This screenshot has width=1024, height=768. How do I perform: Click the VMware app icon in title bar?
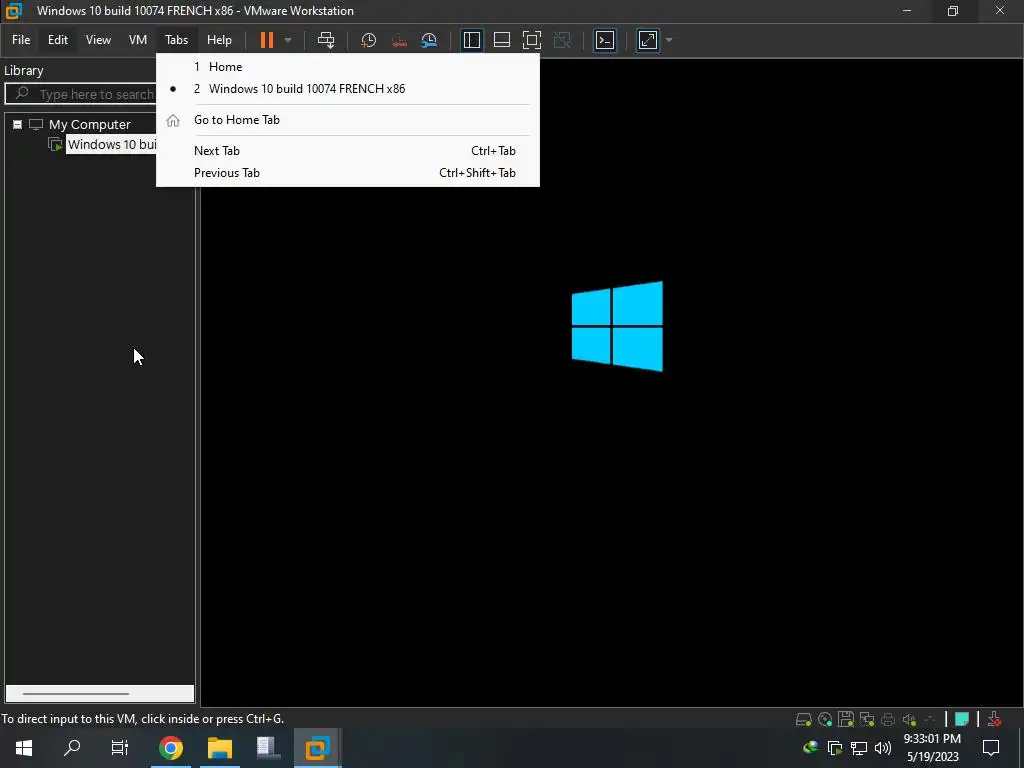click(x=14, y=10)
